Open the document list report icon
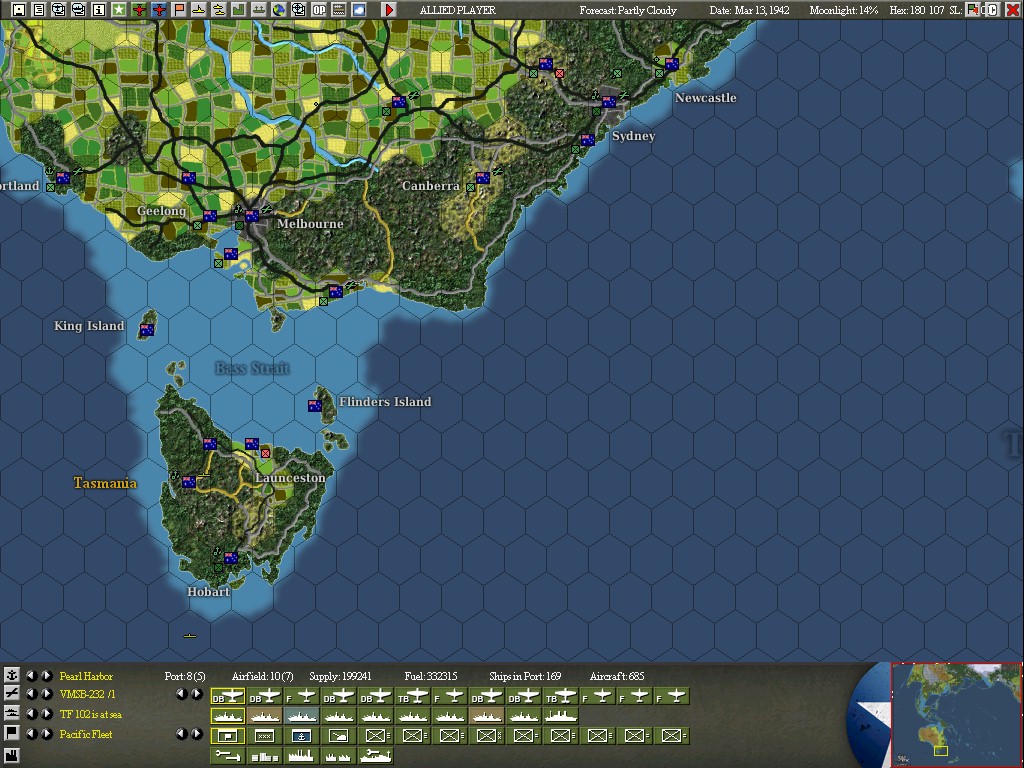This screenshot has height=768, width=1024. coord(39,10)
